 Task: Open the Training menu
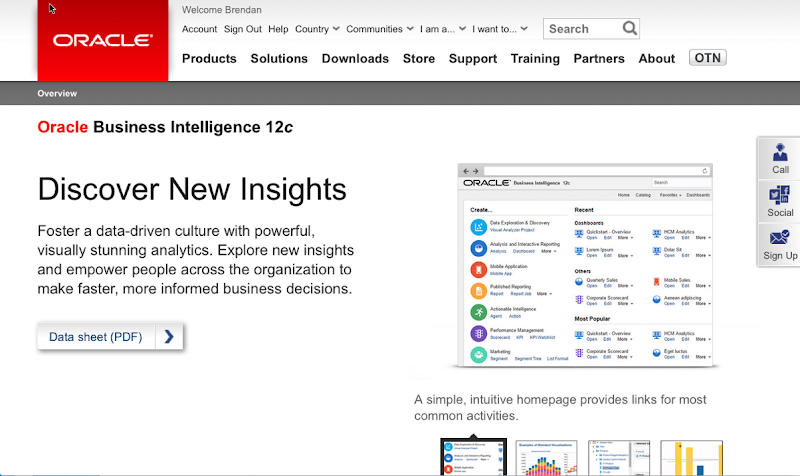coord(535,59)
